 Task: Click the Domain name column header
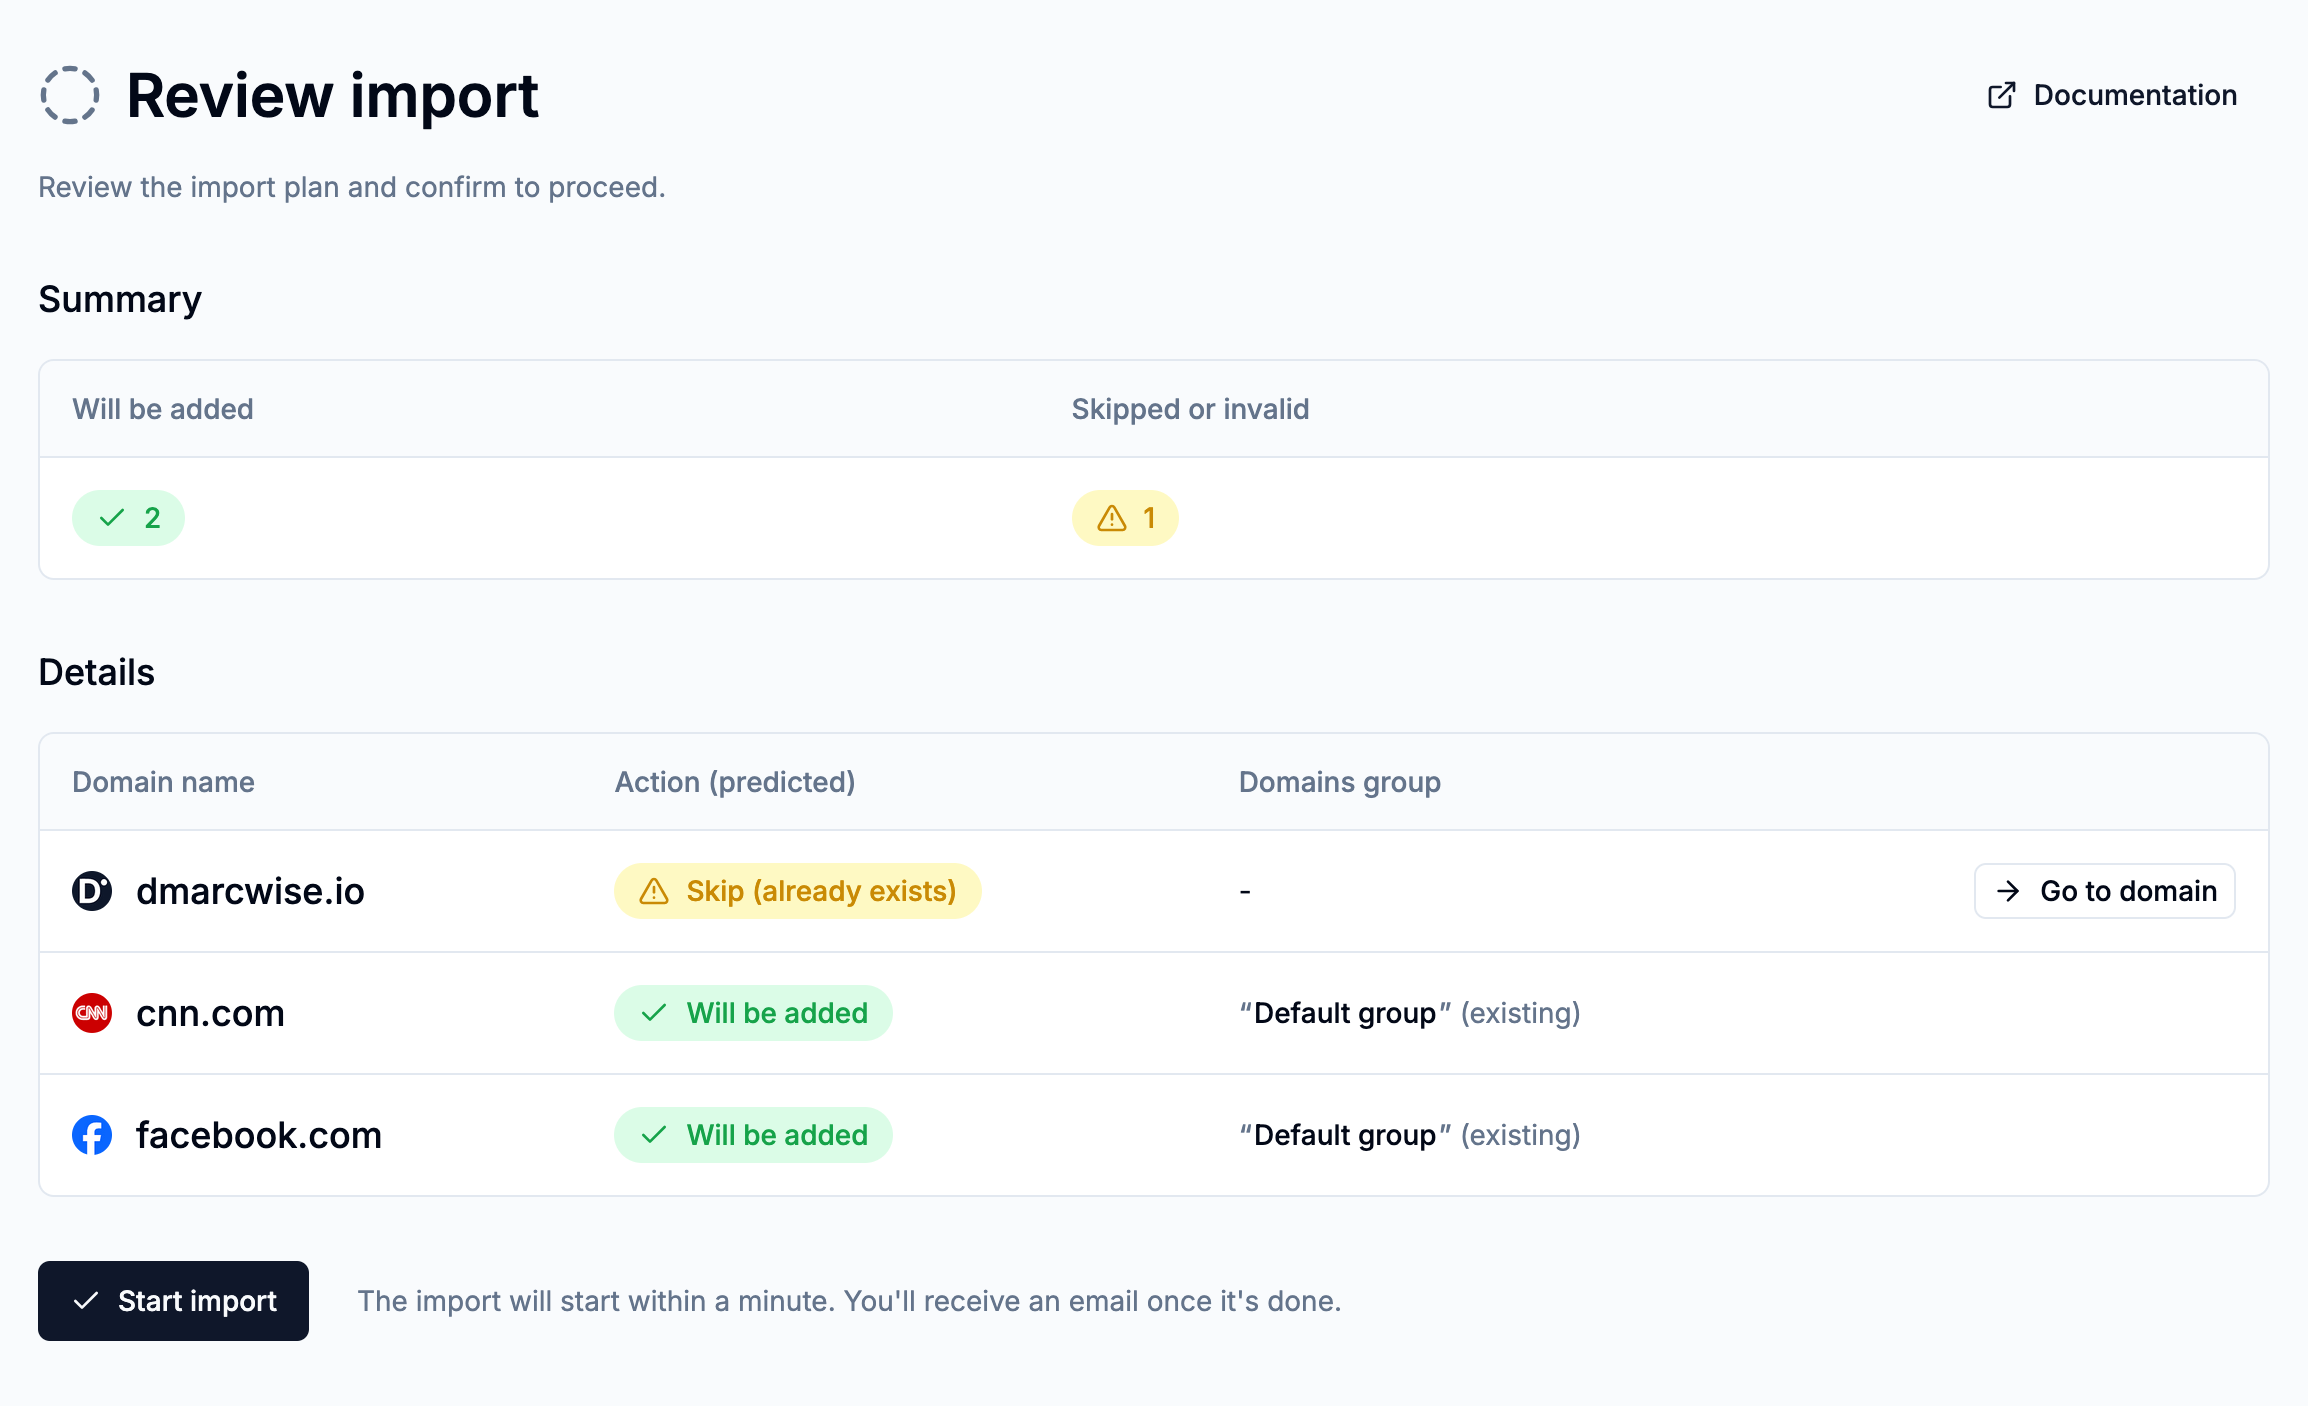click(x=163, y=782)
